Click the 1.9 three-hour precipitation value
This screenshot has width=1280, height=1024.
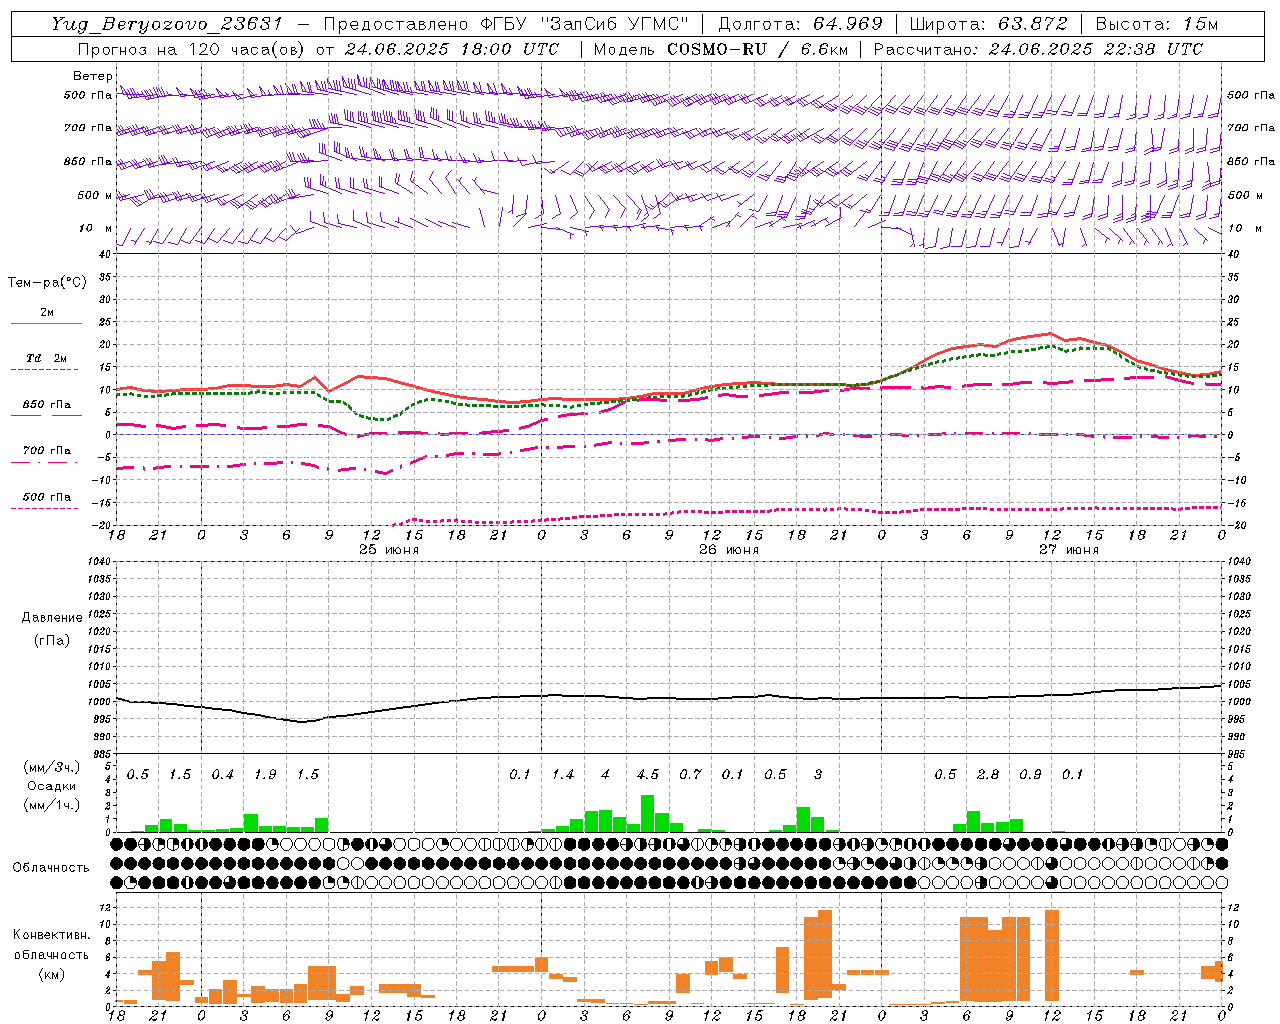(x=265, y=774)
